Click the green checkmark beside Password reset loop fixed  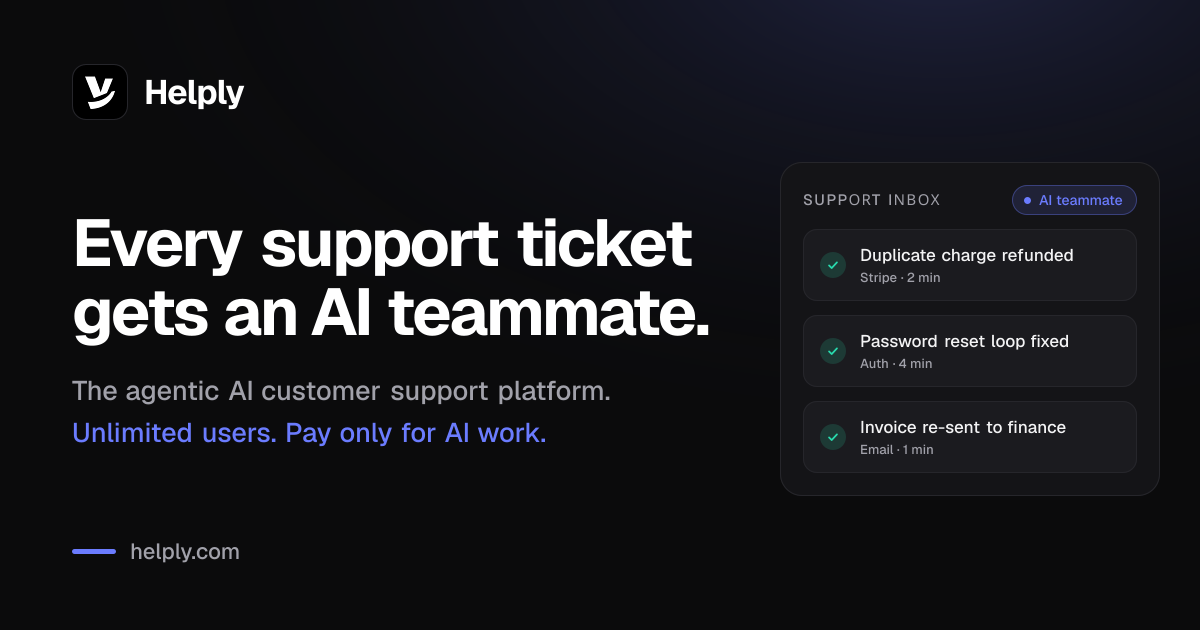click(833, 351)
